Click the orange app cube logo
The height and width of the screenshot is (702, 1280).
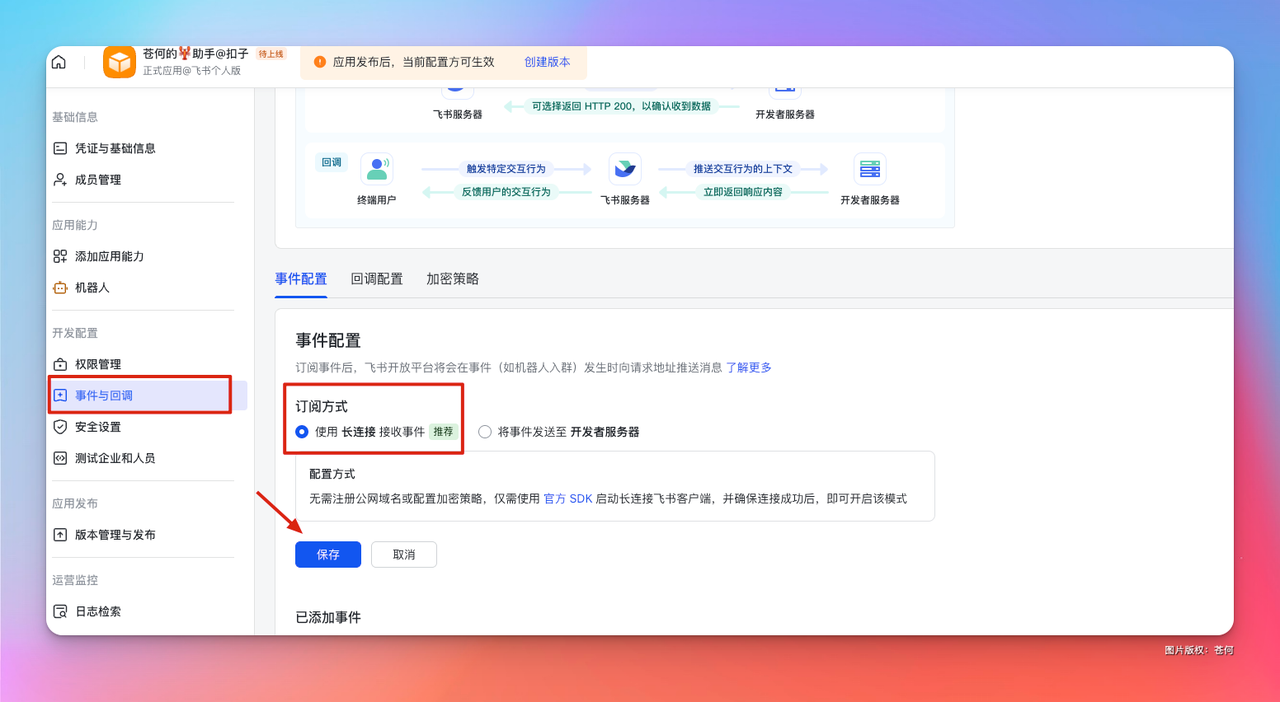[x=120, y=62]
